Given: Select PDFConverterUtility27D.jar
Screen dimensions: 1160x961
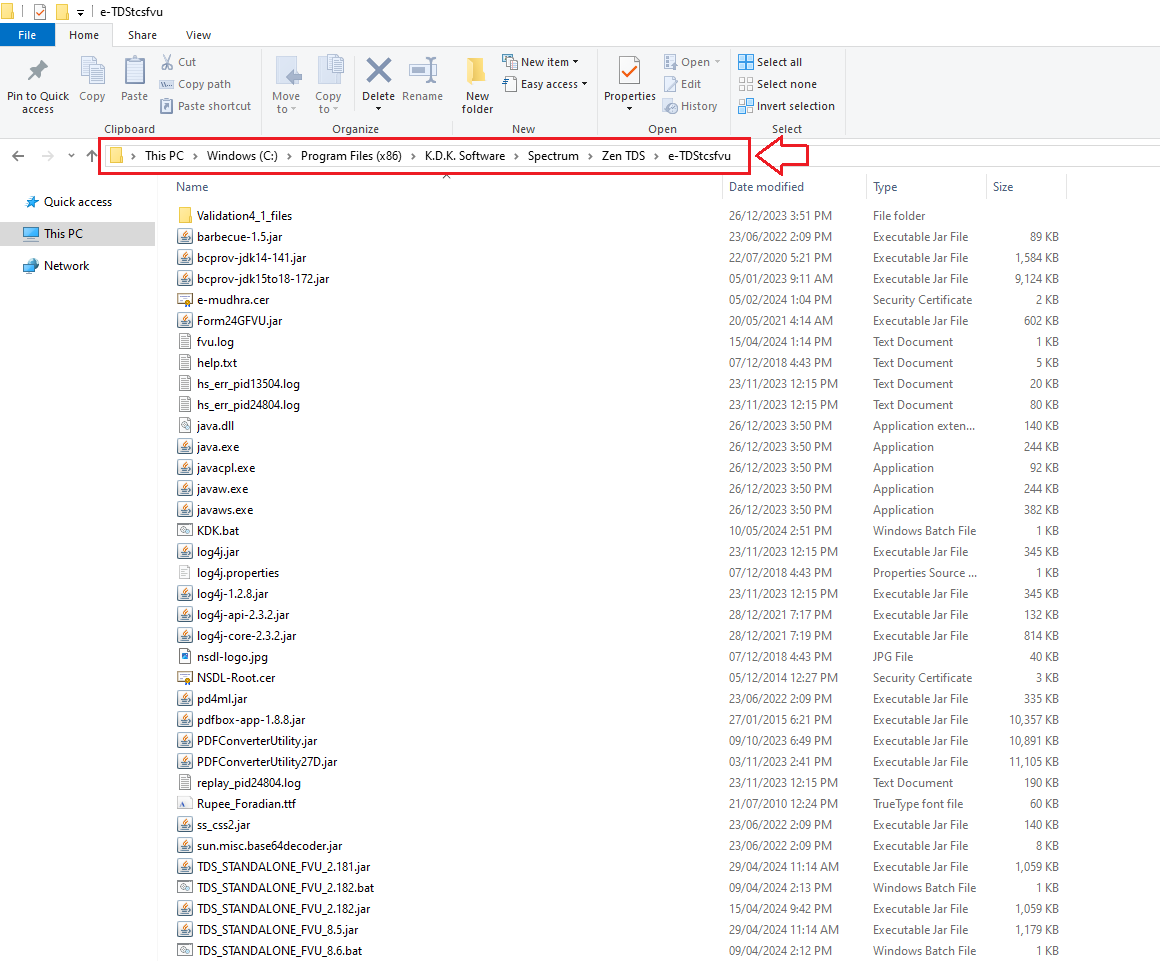Looking at the screenshot, I should tap(267, 762).
